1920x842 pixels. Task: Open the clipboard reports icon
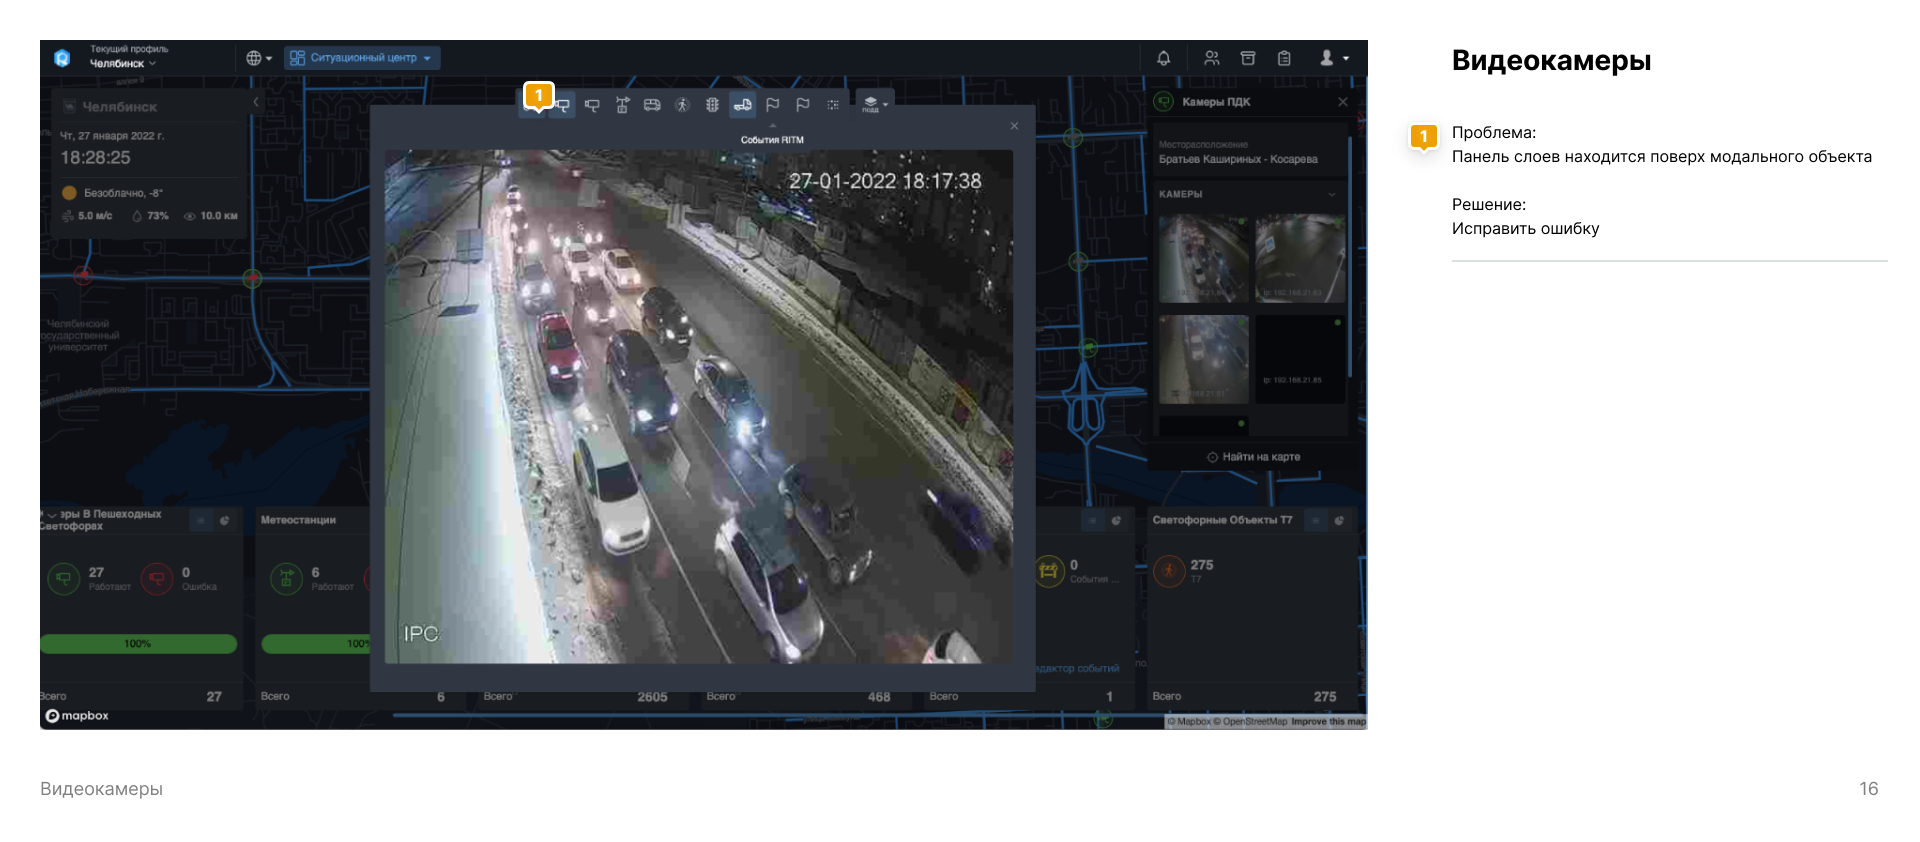click(x=1284, y=58)
